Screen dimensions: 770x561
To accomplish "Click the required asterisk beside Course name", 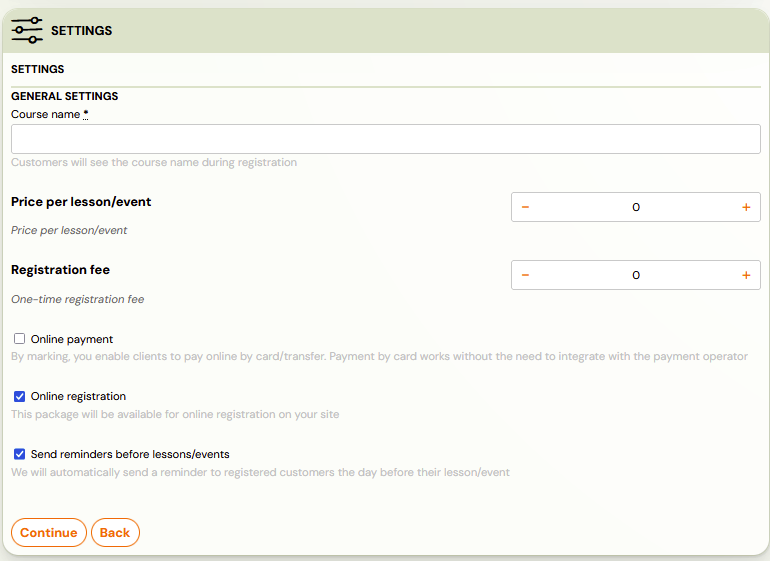I will pos(85,114).
